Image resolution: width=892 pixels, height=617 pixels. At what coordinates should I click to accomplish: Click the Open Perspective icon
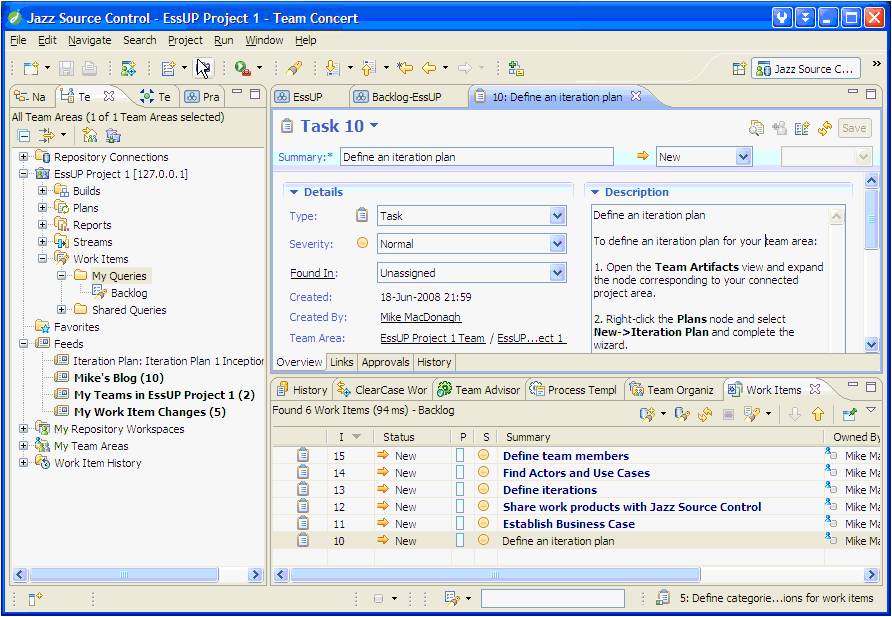(x=739, y=69)
